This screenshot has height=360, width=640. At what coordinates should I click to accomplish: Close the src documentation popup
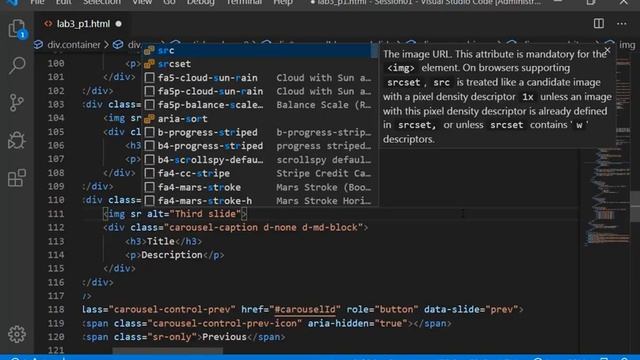coord(607,50)
